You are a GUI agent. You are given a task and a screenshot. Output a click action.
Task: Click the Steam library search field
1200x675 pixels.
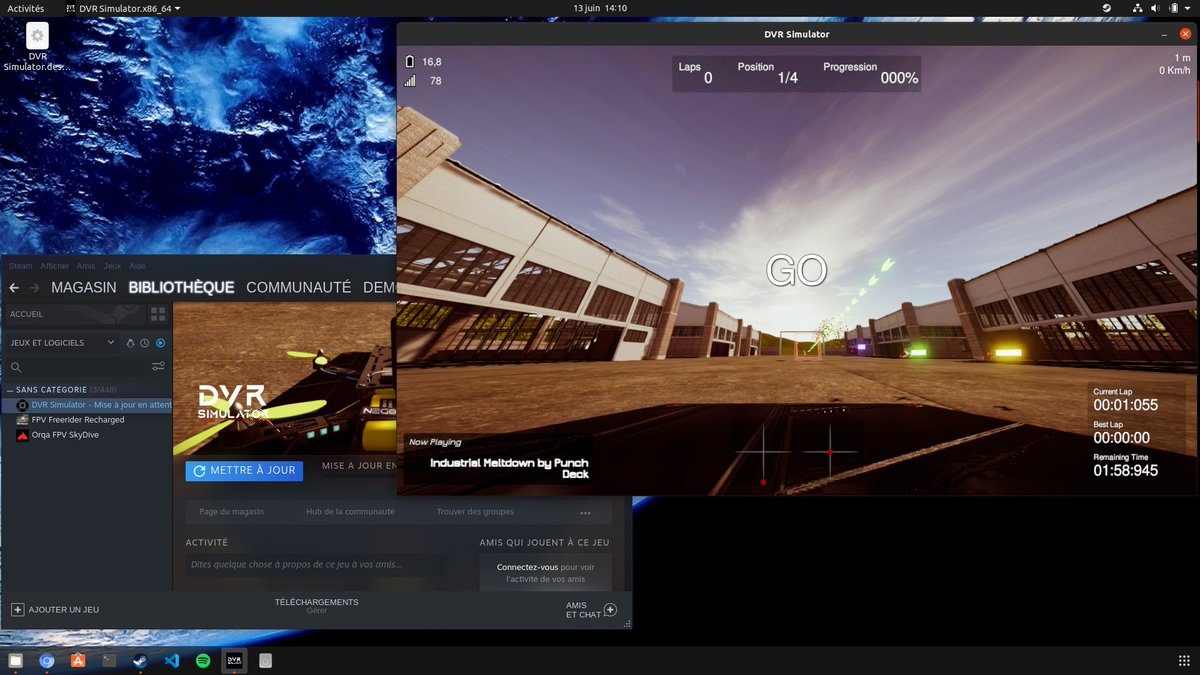[85, 367]
